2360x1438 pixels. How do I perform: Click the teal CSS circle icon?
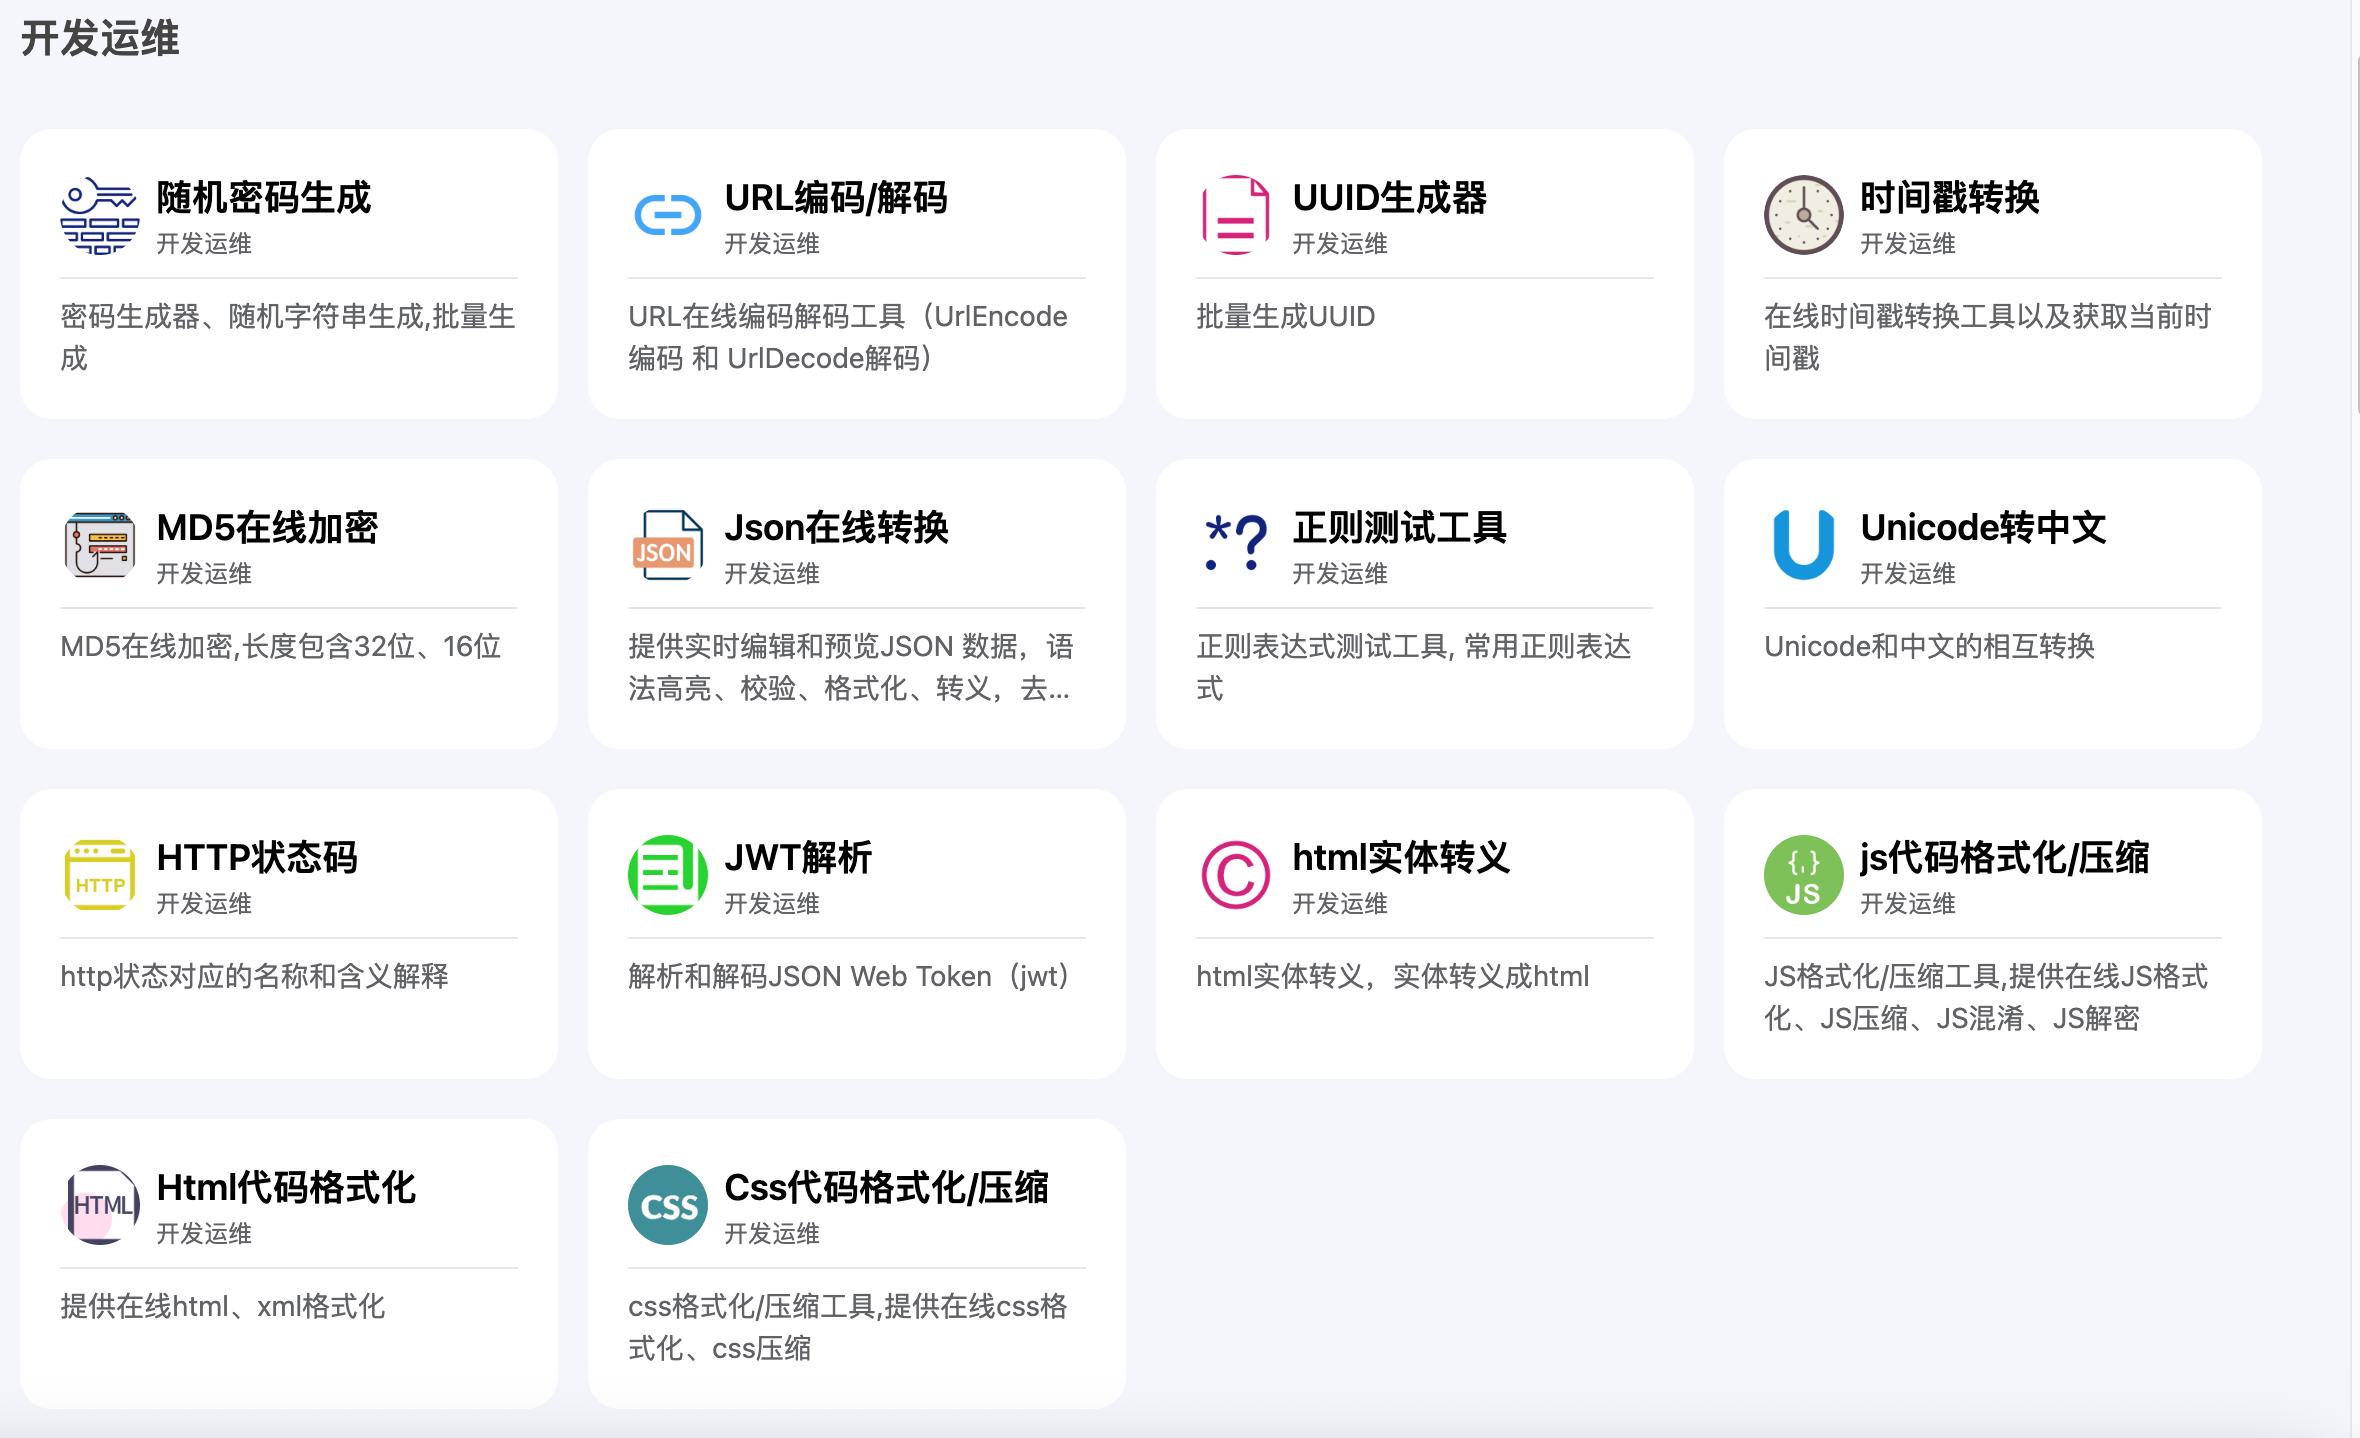click(667, 1205)
